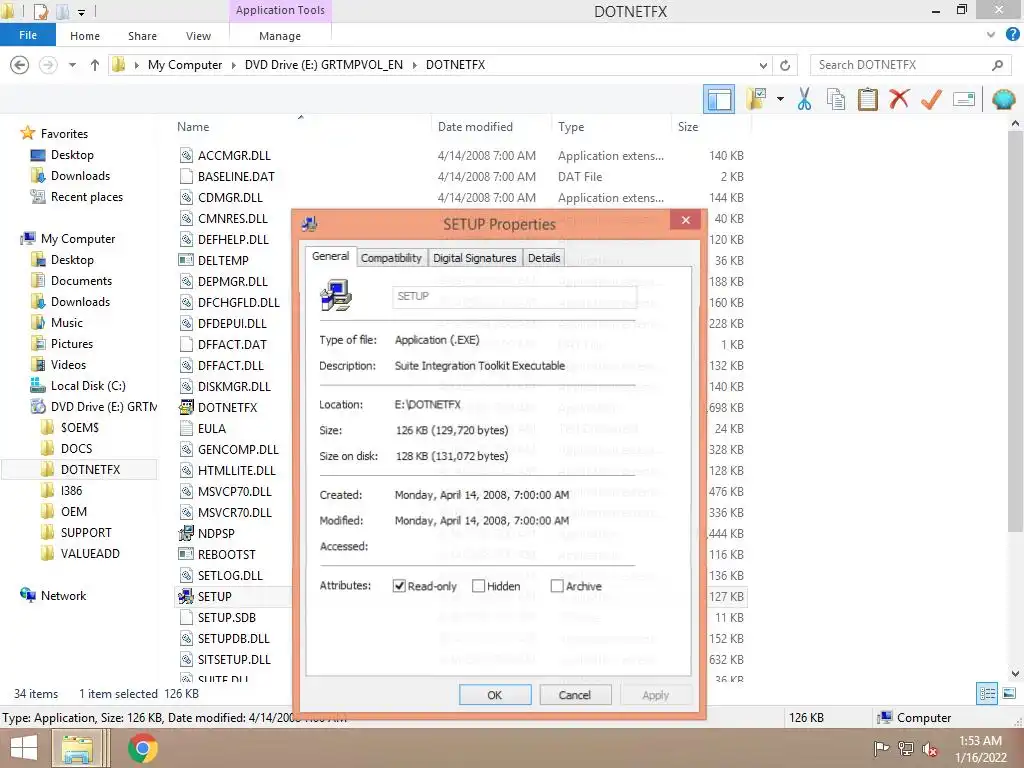Click the New folder toolbar icon

pos(756,99)
